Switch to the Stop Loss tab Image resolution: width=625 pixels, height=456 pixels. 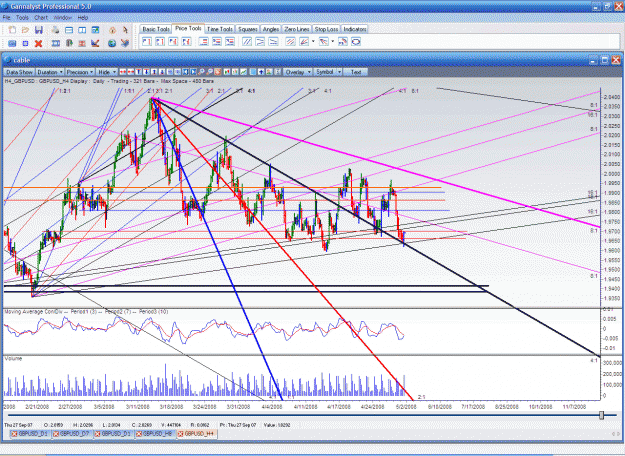(x=326, y=29)
